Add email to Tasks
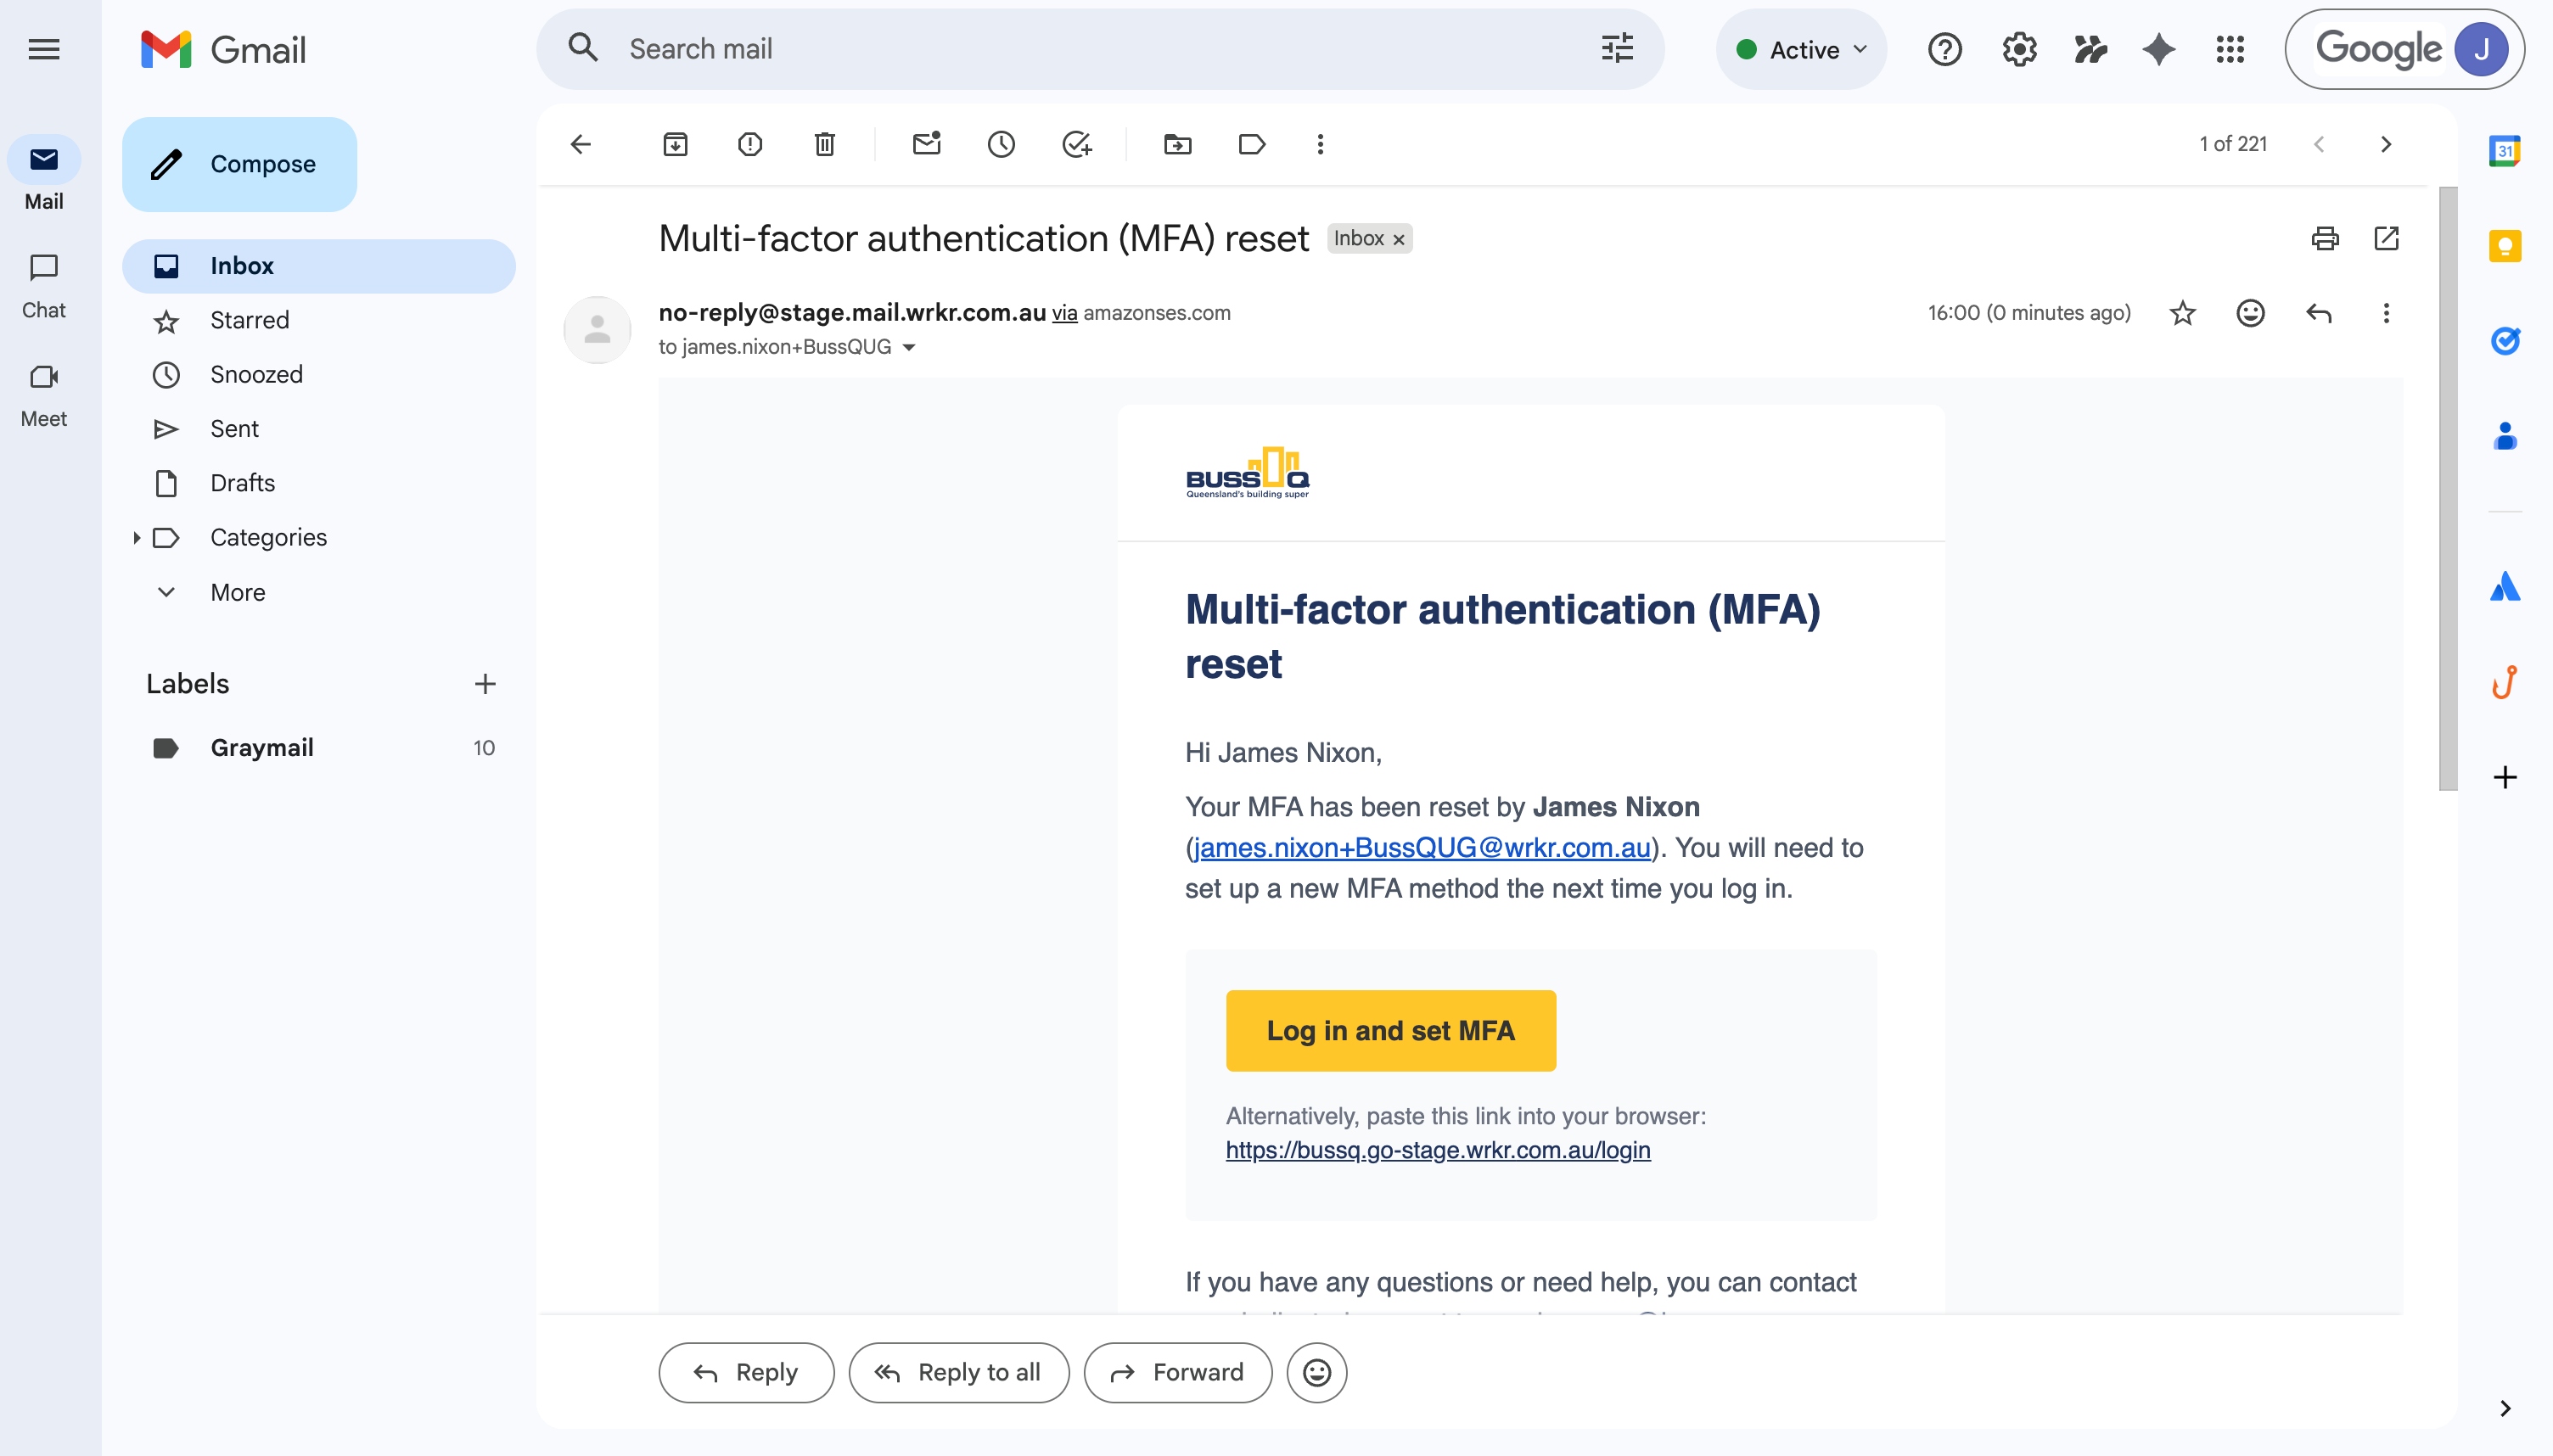Screen dimensions: 2553x1456 [x=1076, y=144]
